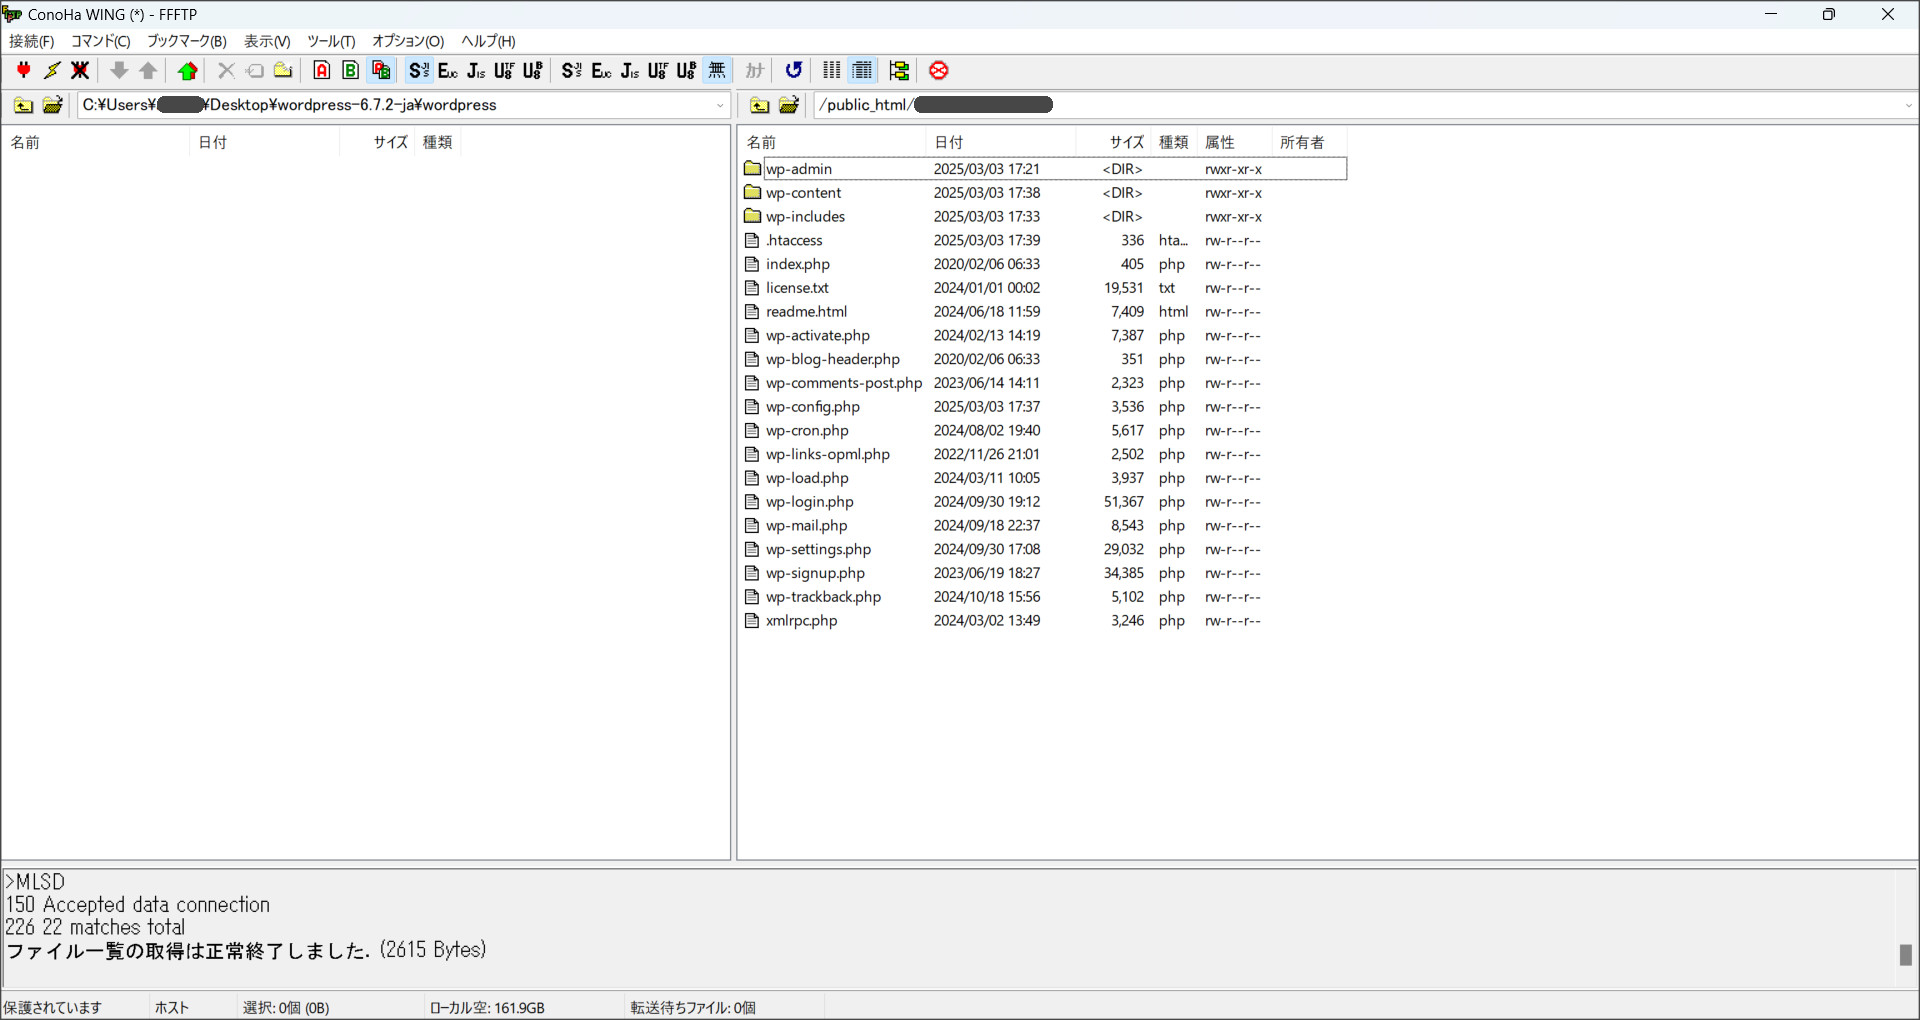Select ASCII transfer mode (red A)

tap(322, 70)
